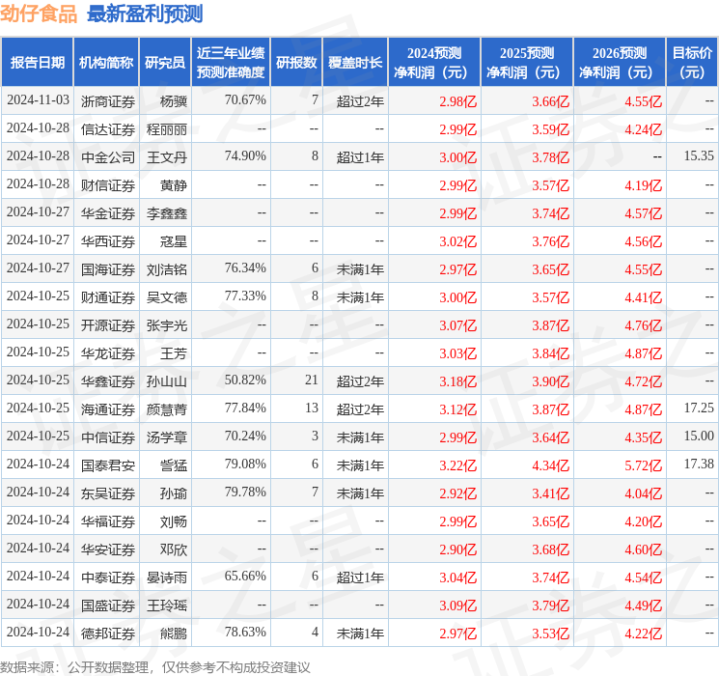Screen dimensions: 719x676
Task: Click 国泰君安 institution cell
Action: pos(108,465)
